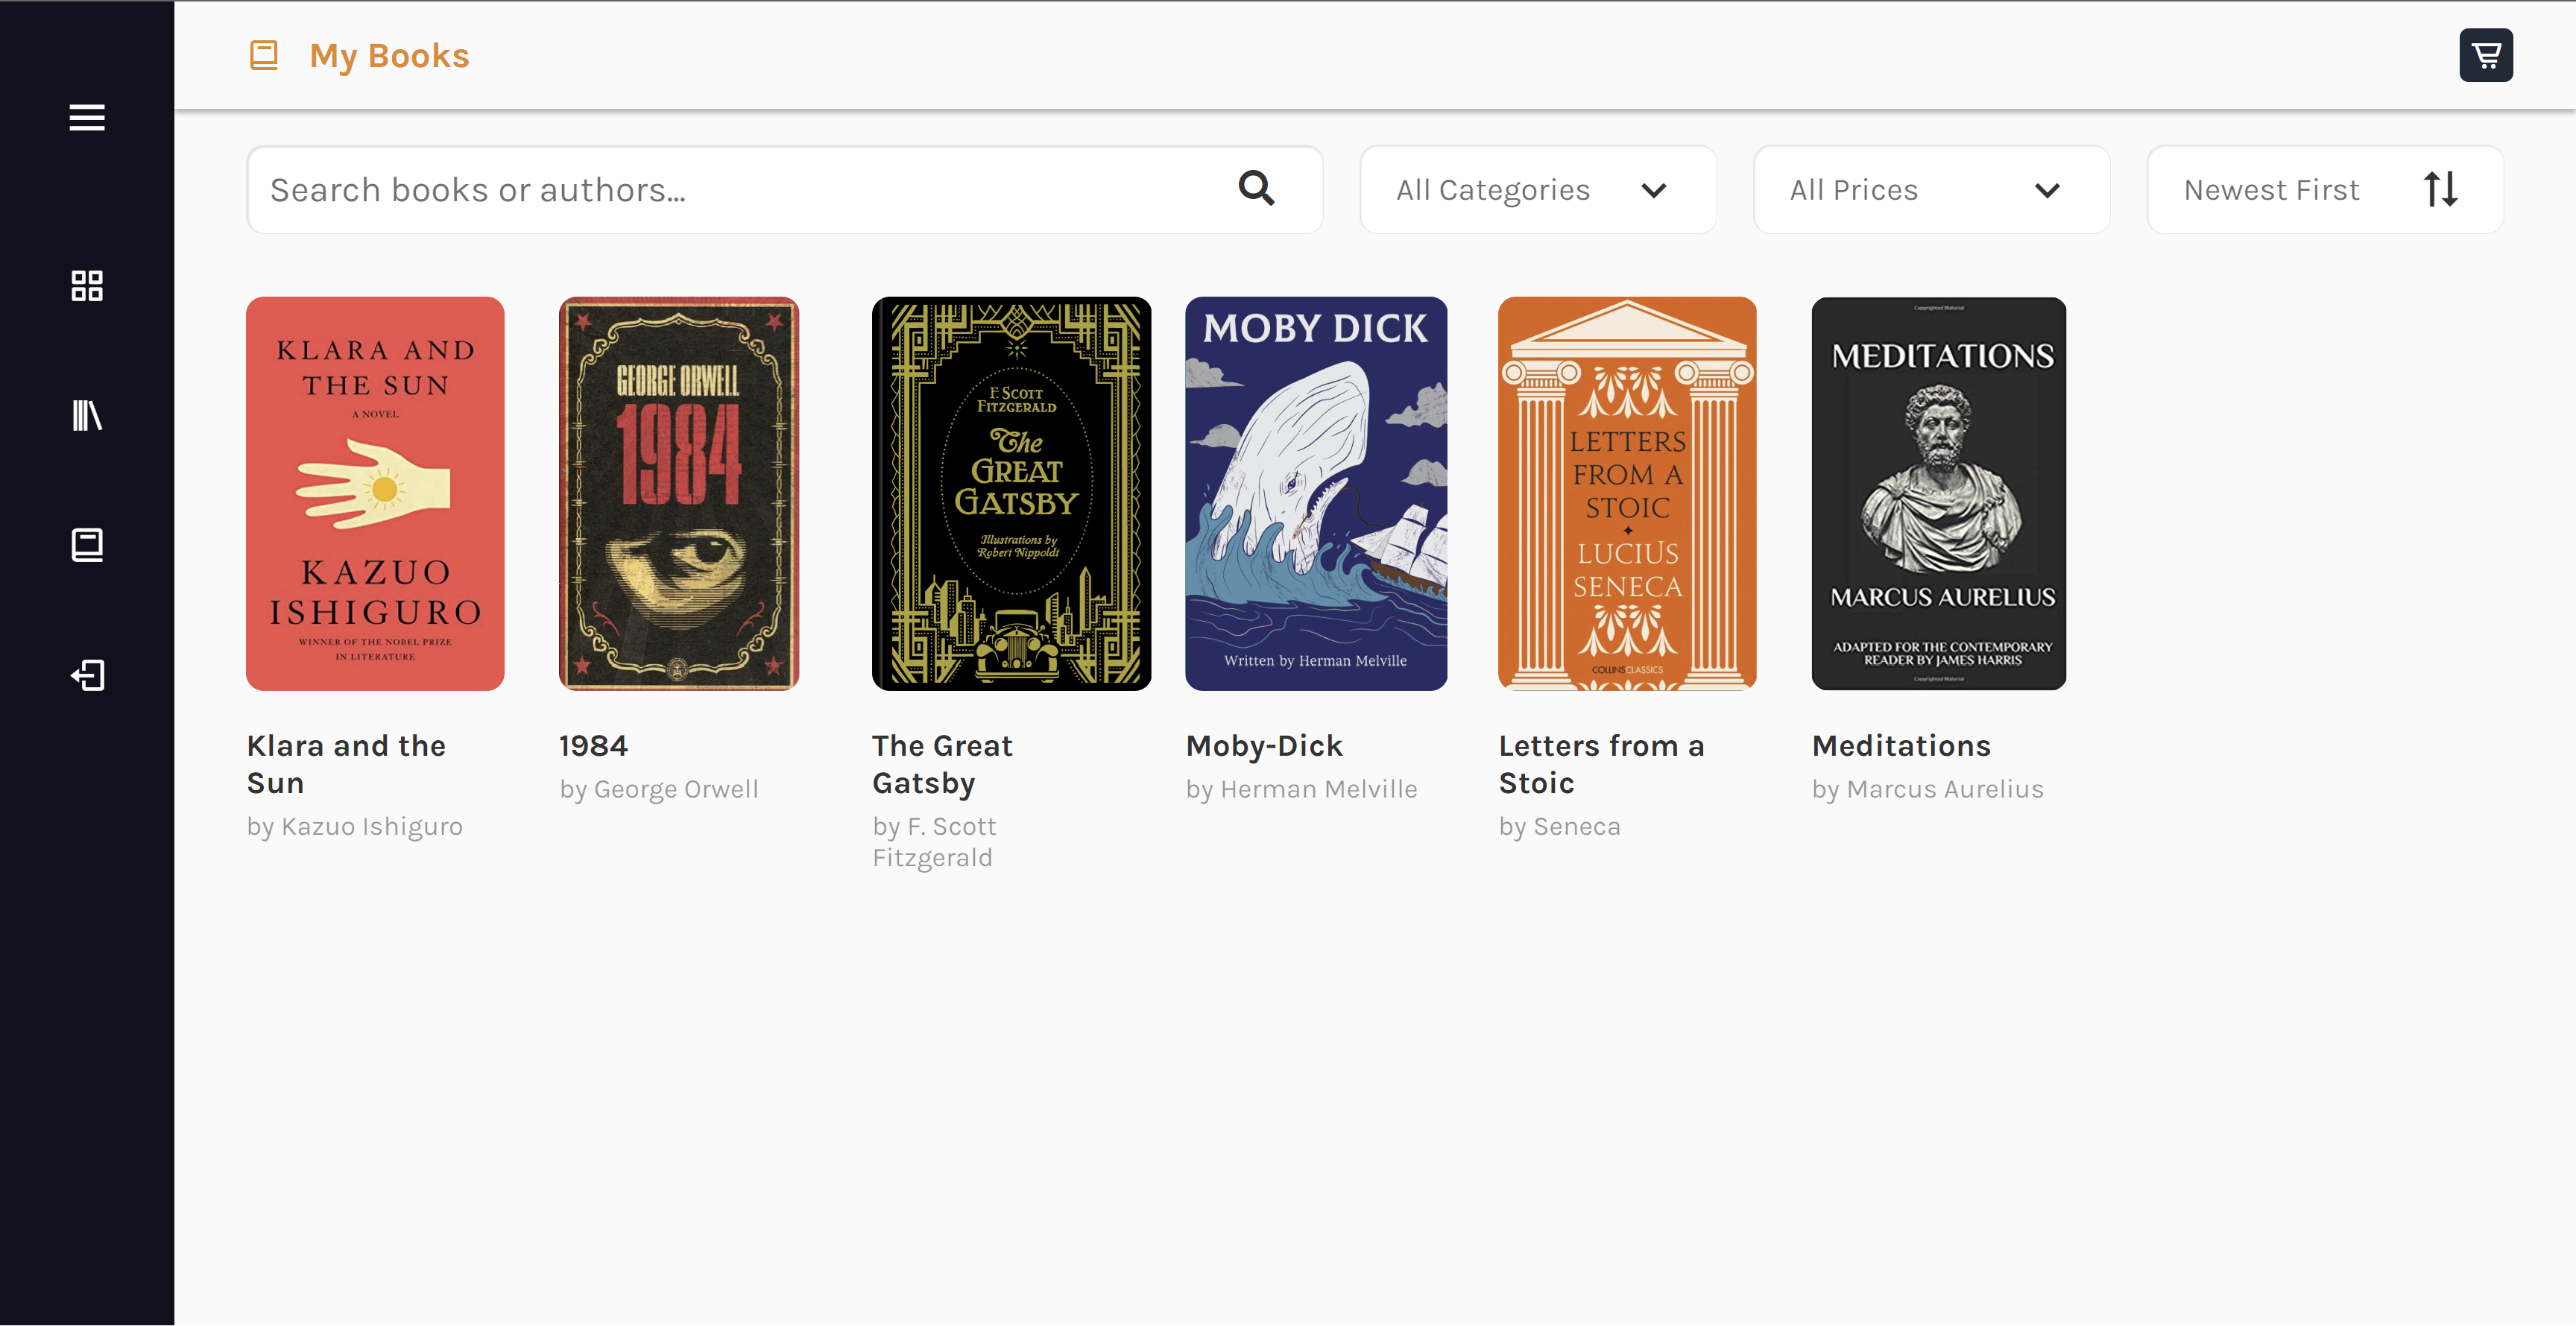Open the shopping cart button
Viewport: 2576px width, 1326px height.
click(x=2486, y=55)
